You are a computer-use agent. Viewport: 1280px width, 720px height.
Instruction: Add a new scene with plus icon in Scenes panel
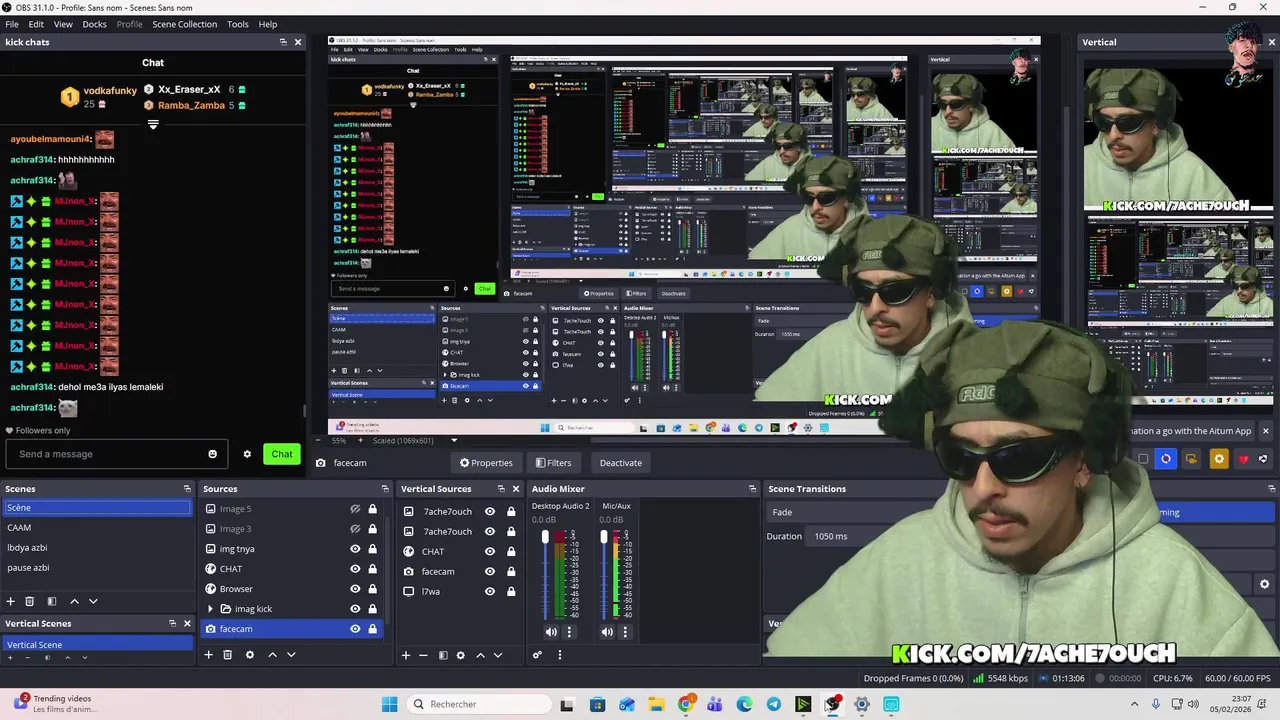tap(11, 601)
